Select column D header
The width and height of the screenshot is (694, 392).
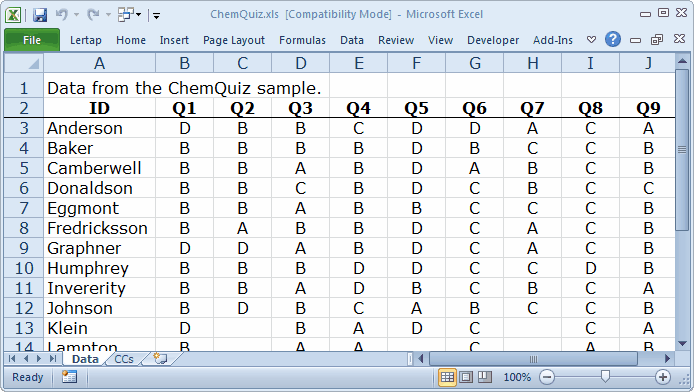click(x=301, y=63)
